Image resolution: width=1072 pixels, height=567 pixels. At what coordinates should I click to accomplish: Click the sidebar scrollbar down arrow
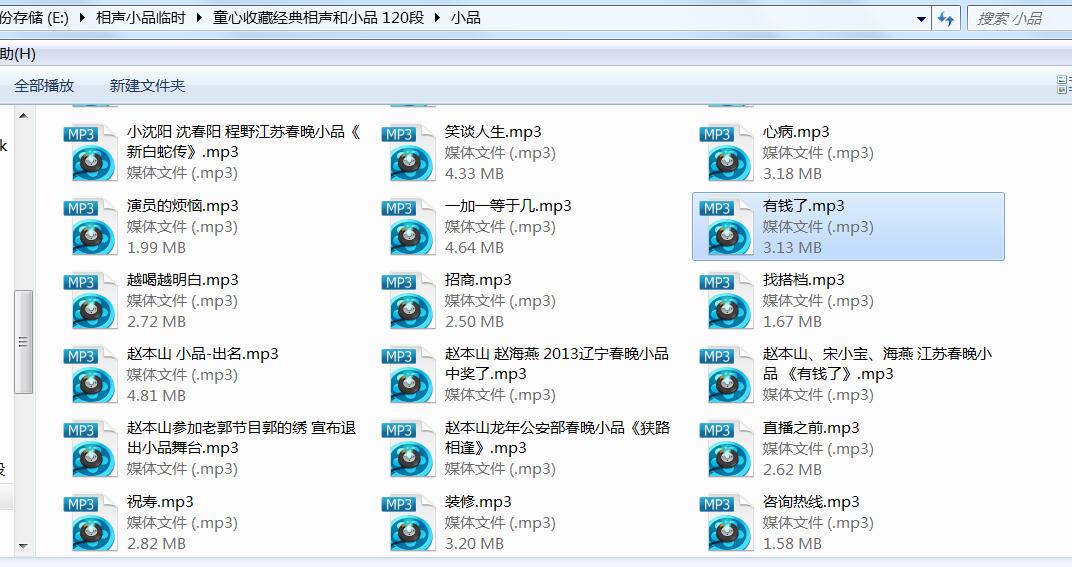pos(23,546)
